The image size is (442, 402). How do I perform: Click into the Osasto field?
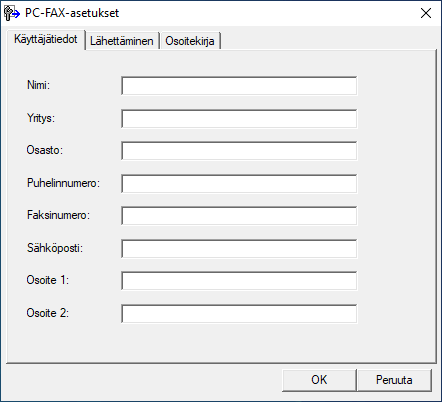pos(239,151)
